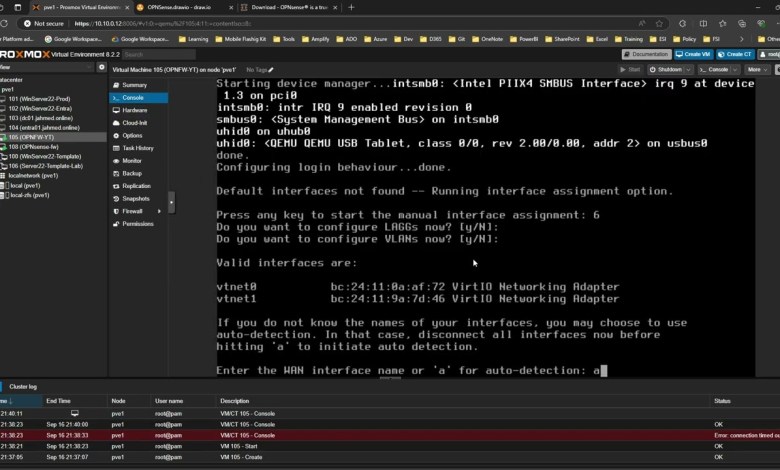780x470 pixels.
Task: Select the red error VM/CT 105 - Console log row
Action: (x=390, y=435)
